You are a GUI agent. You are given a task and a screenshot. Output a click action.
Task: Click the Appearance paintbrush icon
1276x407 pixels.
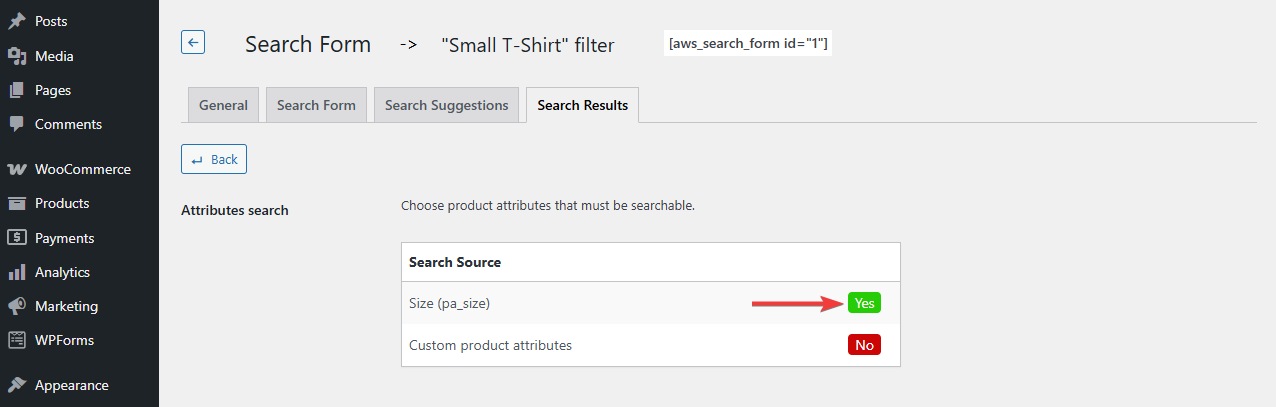click(x=16, y=385)
